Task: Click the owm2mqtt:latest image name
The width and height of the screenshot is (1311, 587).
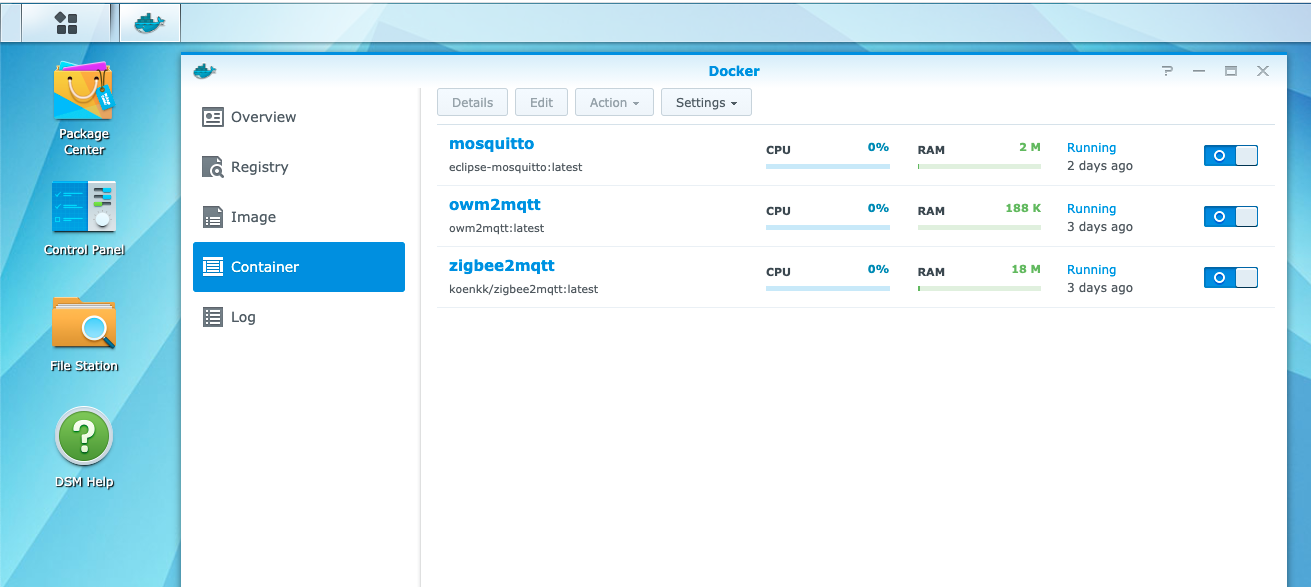Action: (496, 228)
